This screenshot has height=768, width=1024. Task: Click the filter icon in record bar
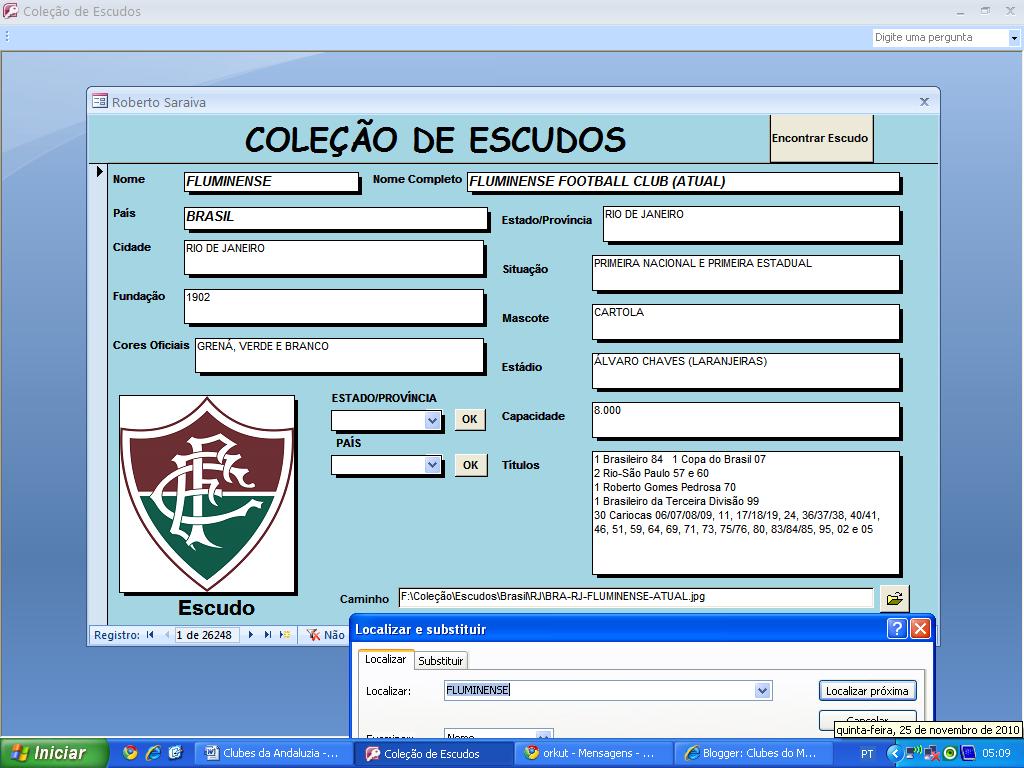tap(313, 635)
